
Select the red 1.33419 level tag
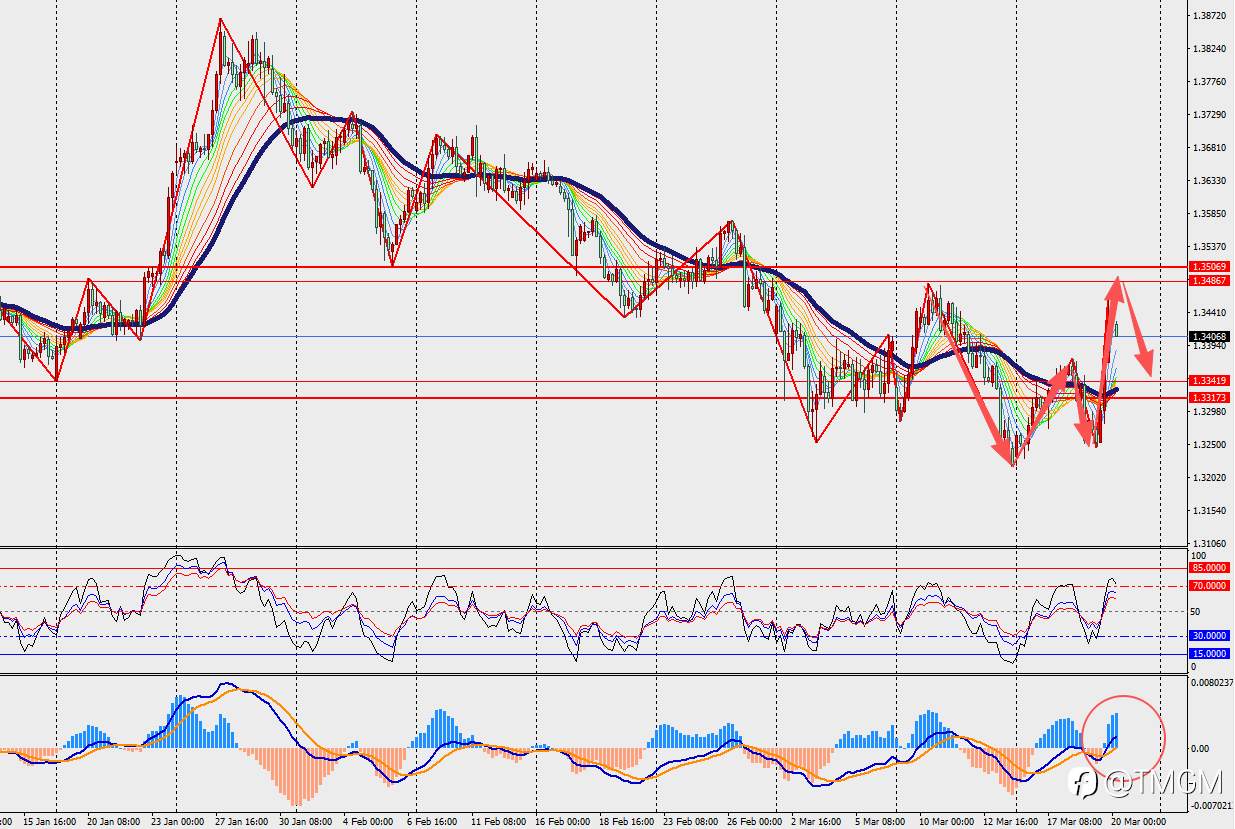coord(1209,381)
